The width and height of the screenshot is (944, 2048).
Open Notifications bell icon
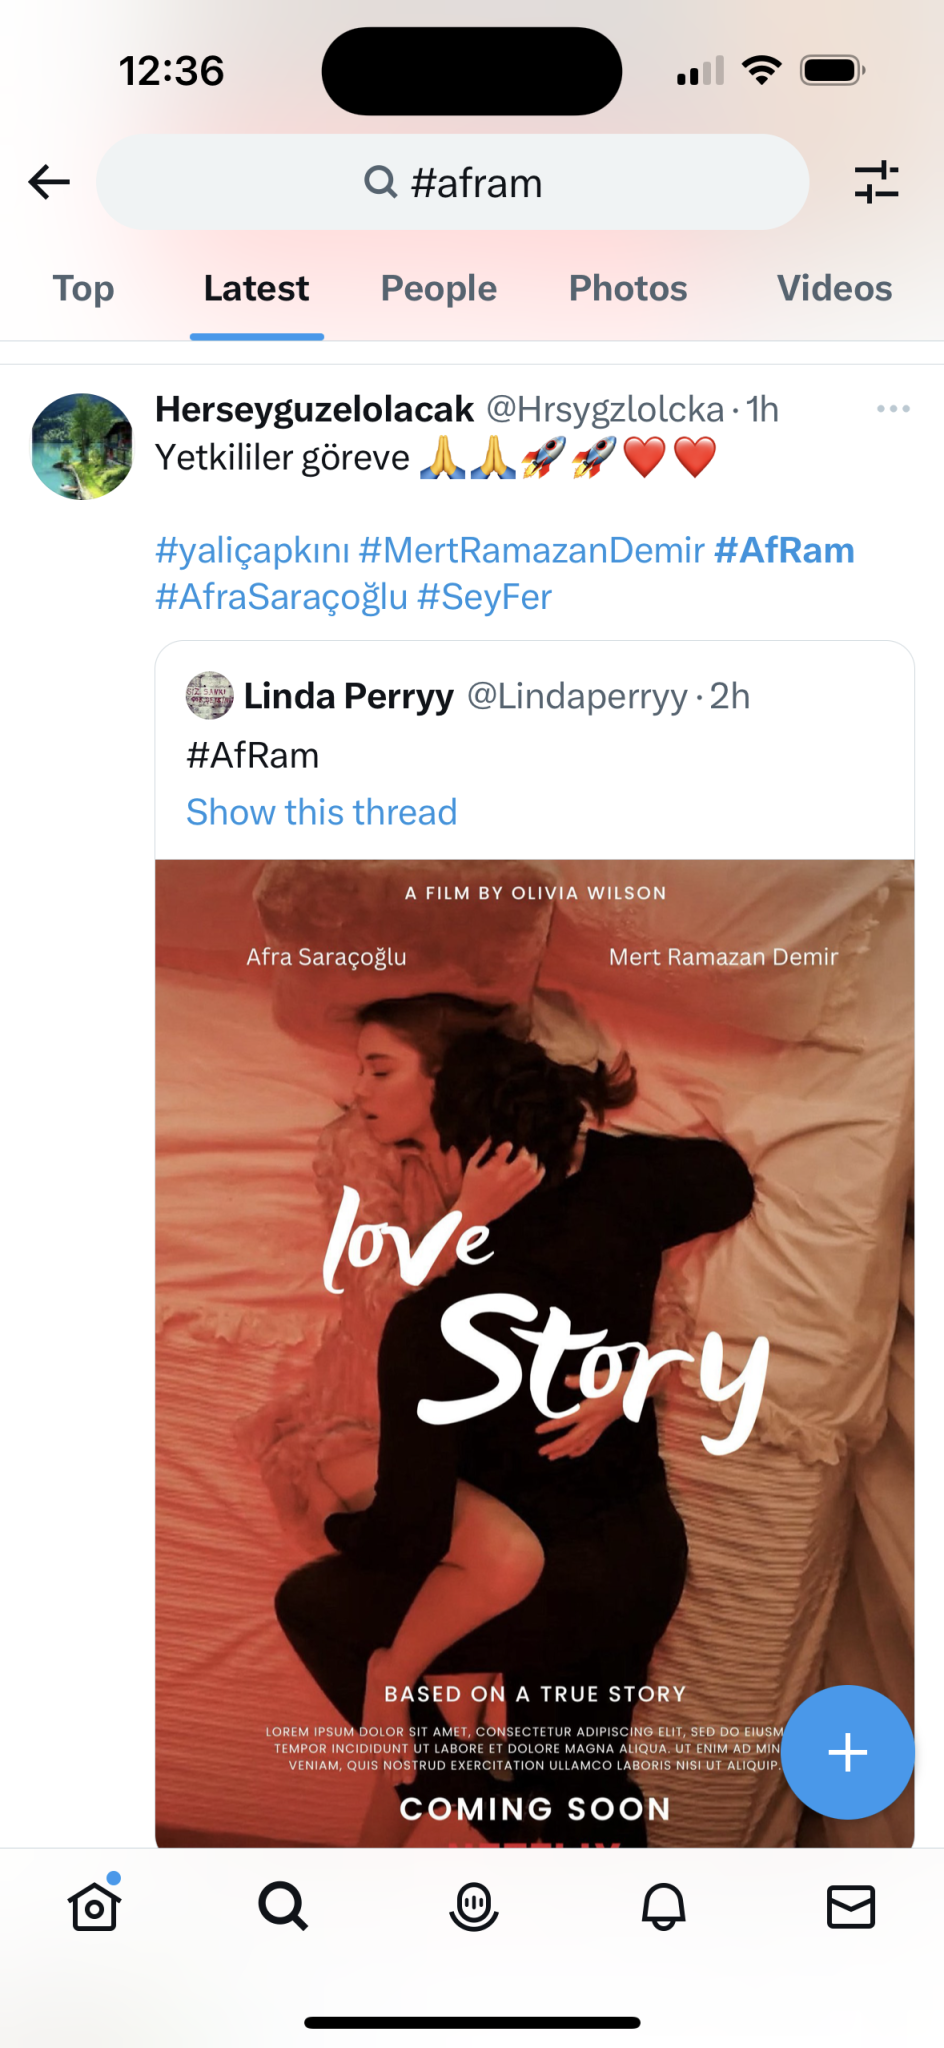tap(663, 1906)
